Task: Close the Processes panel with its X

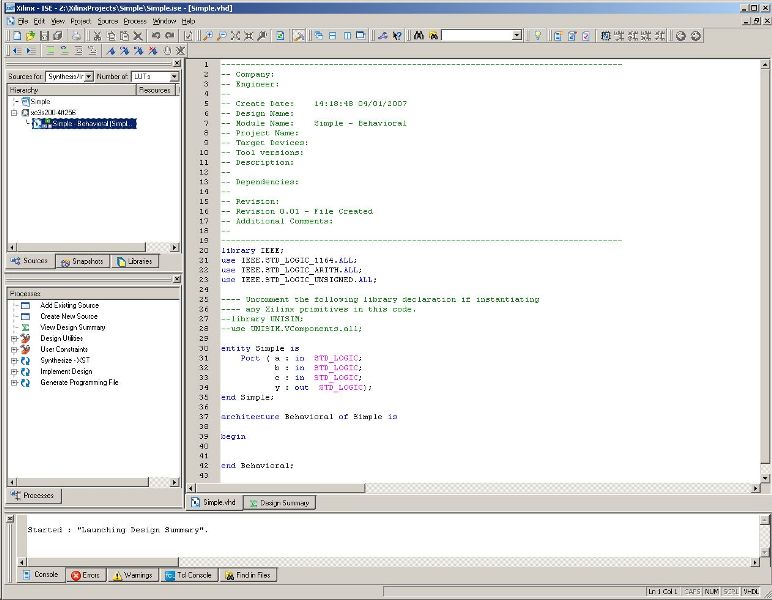Action: (177, 279)
